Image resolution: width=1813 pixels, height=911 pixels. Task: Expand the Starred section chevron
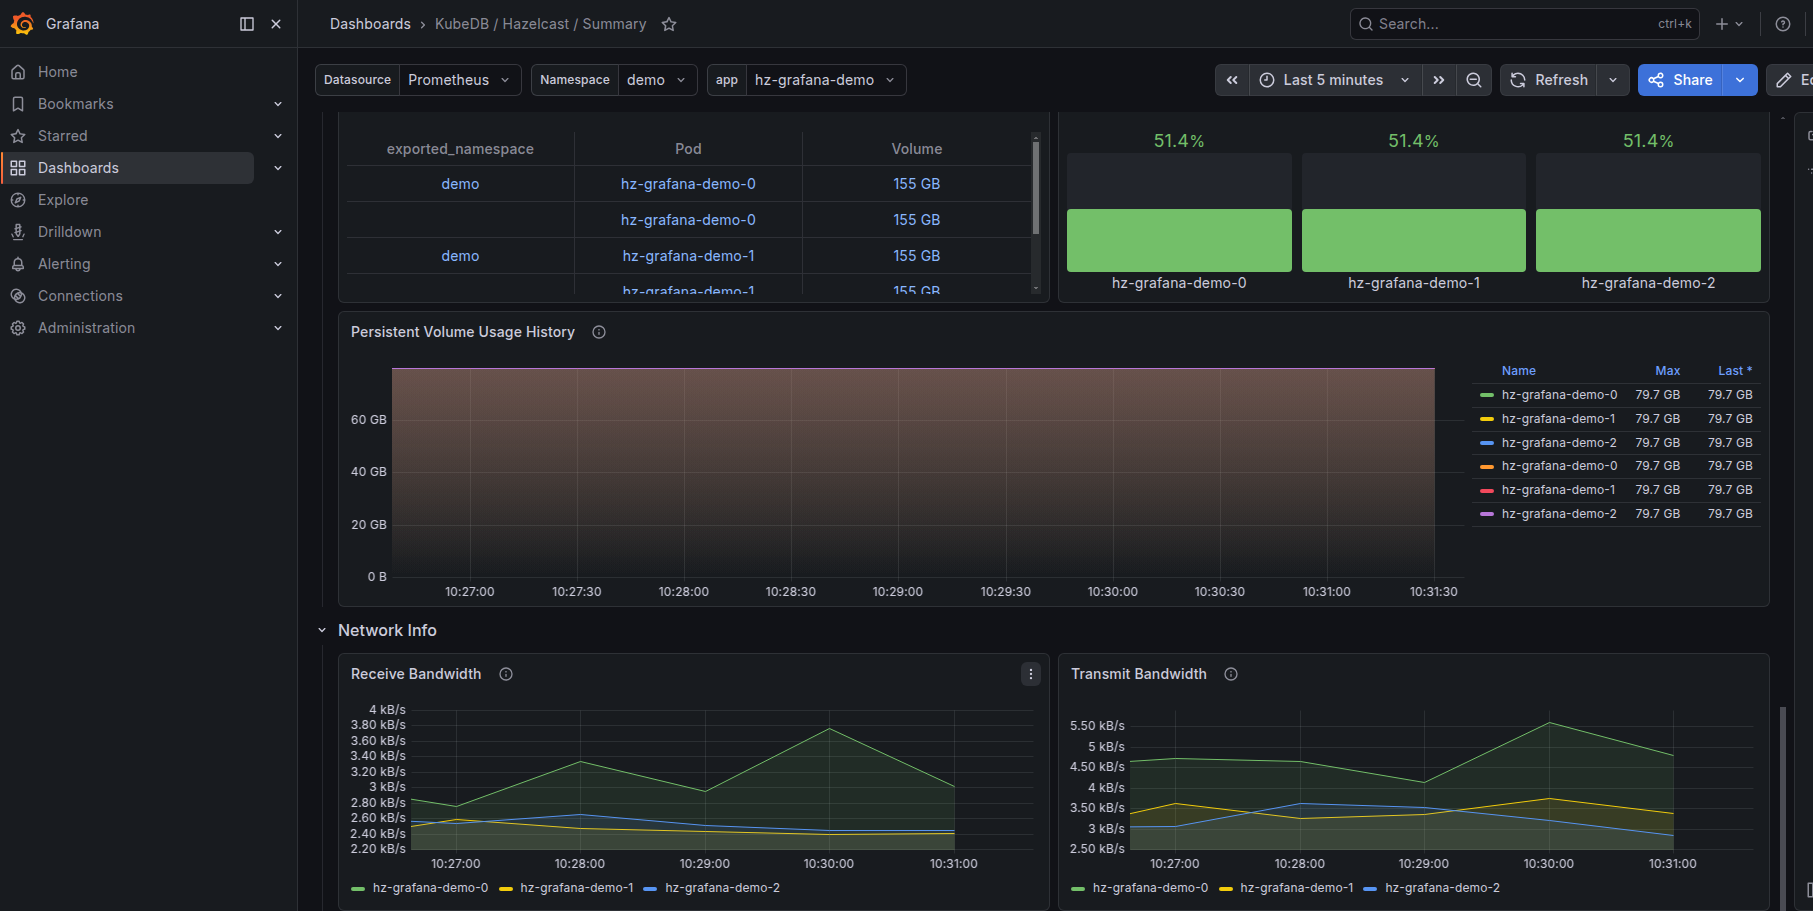coord(278,136)
